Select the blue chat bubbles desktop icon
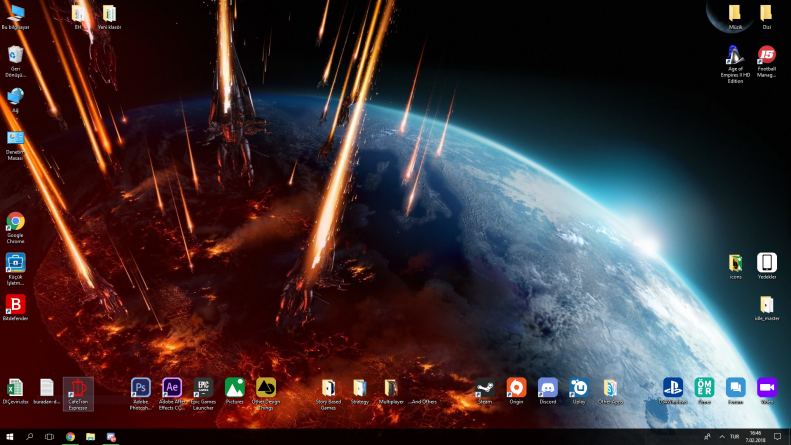This screenshot has height=445, width=791. click(736, 391)
